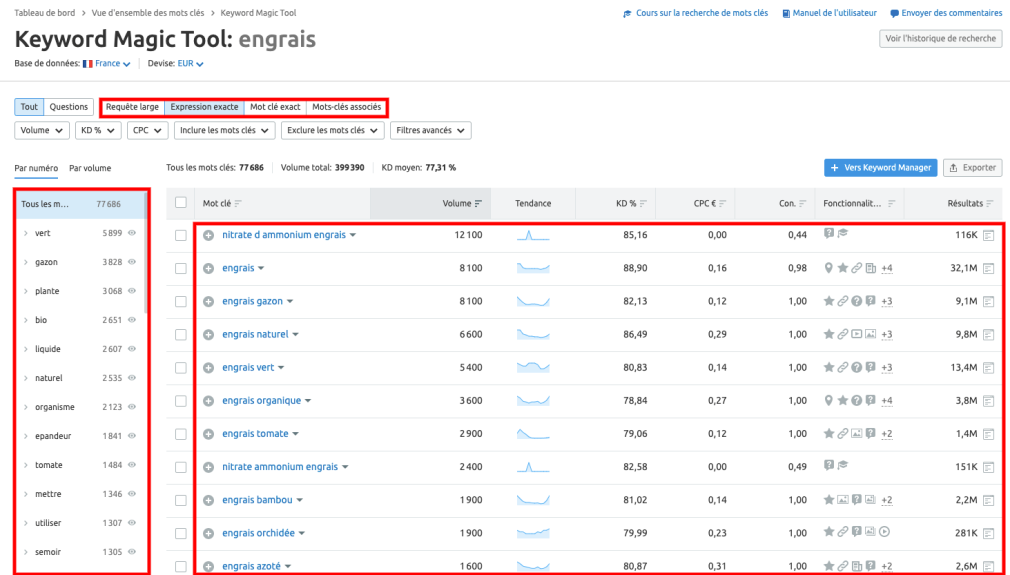Open SERP results icon for 'engrais orchidée'

click(x=989, y=534)
